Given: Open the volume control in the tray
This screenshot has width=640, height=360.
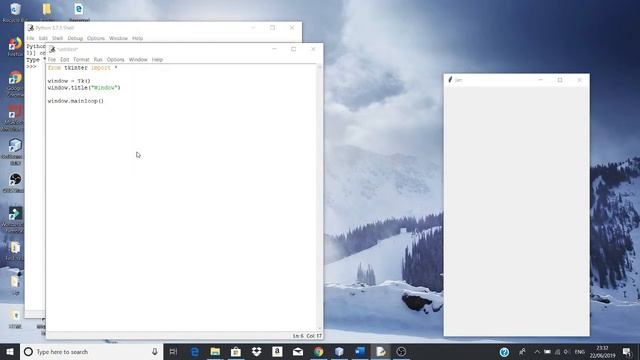Looking at the screenshot, I should [x=566, y=351].
